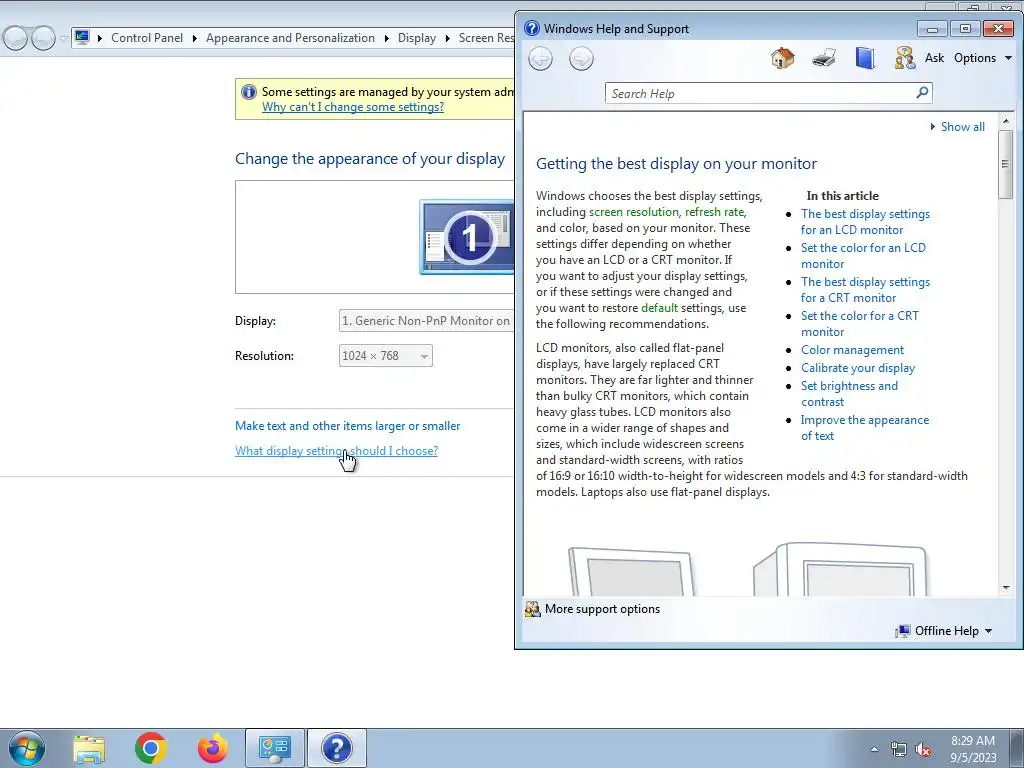Click 'screen resolution' glossary term

(633, 212)
